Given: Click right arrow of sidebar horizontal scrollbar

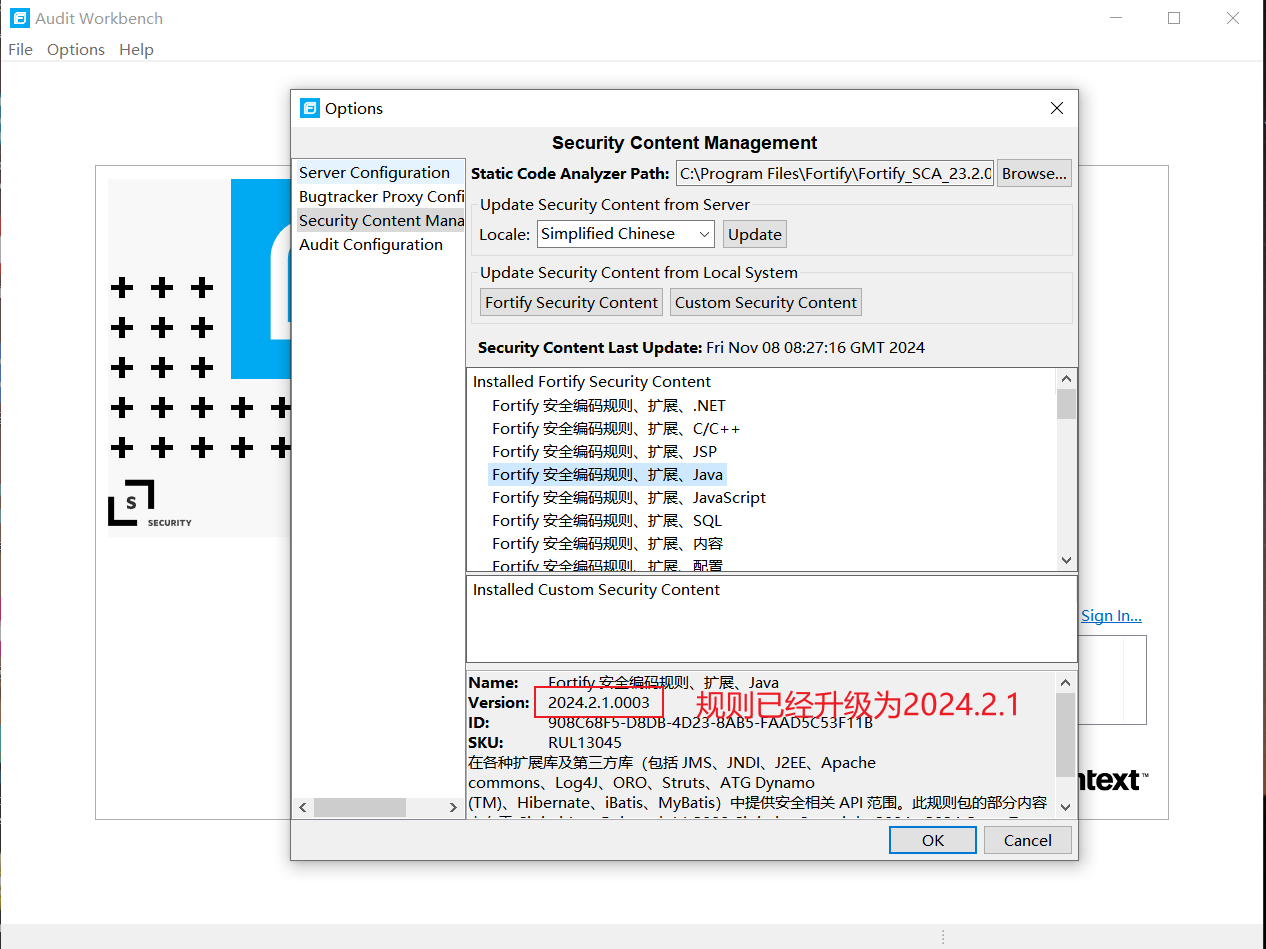Looking at the screenshot, I should [x=452, y=807].
